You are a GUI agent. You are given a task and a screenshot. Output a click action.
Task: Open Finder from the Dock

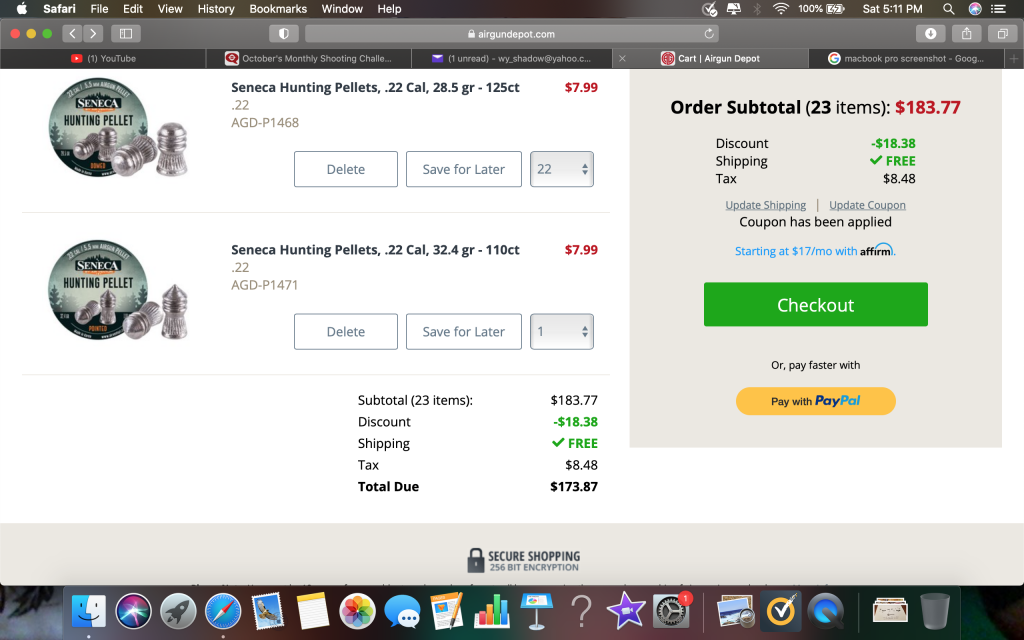click(x=88, y=611)
